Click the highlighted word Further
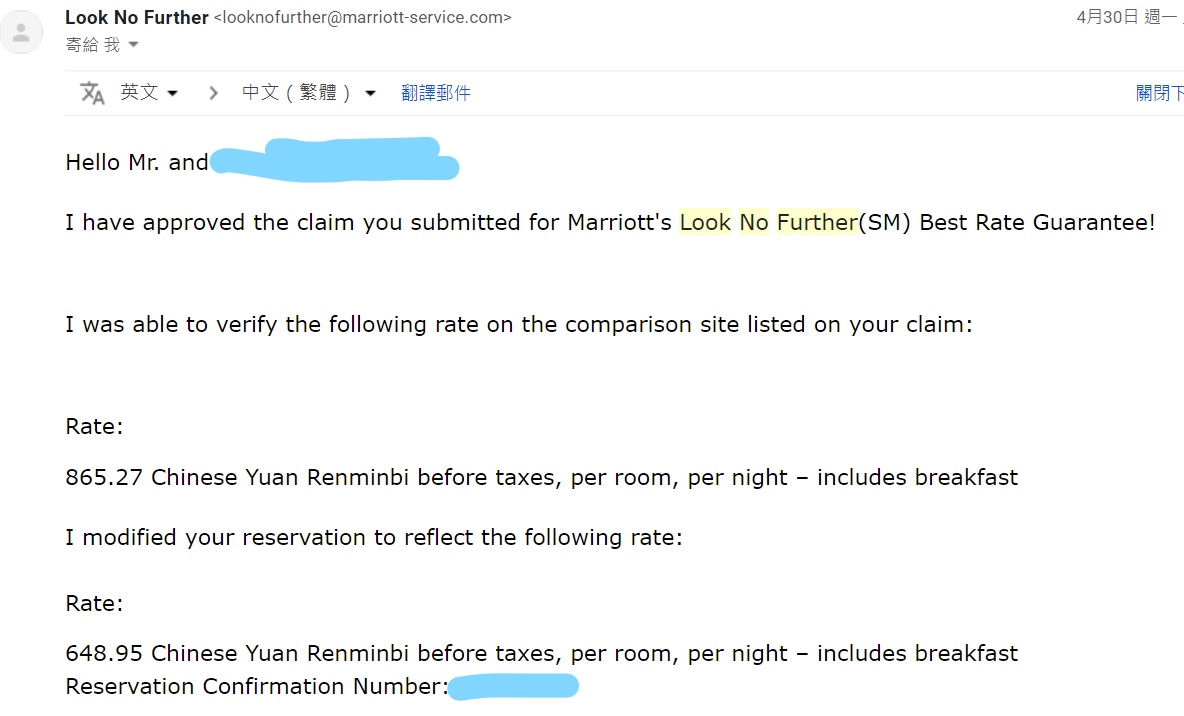1184x716 pixels. [x=817, y=222]
